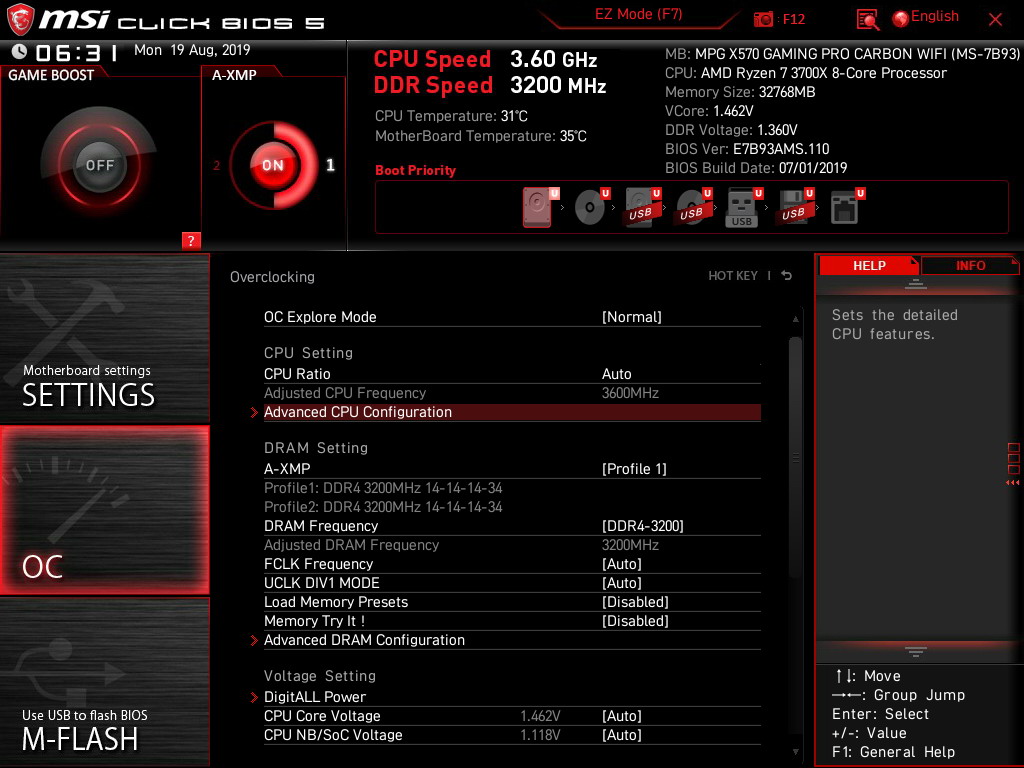Expand Advanced DRAM Configuration submenu
This screenshot has width=1024, height=768.
pyautogui.click(x=512, y=640)
